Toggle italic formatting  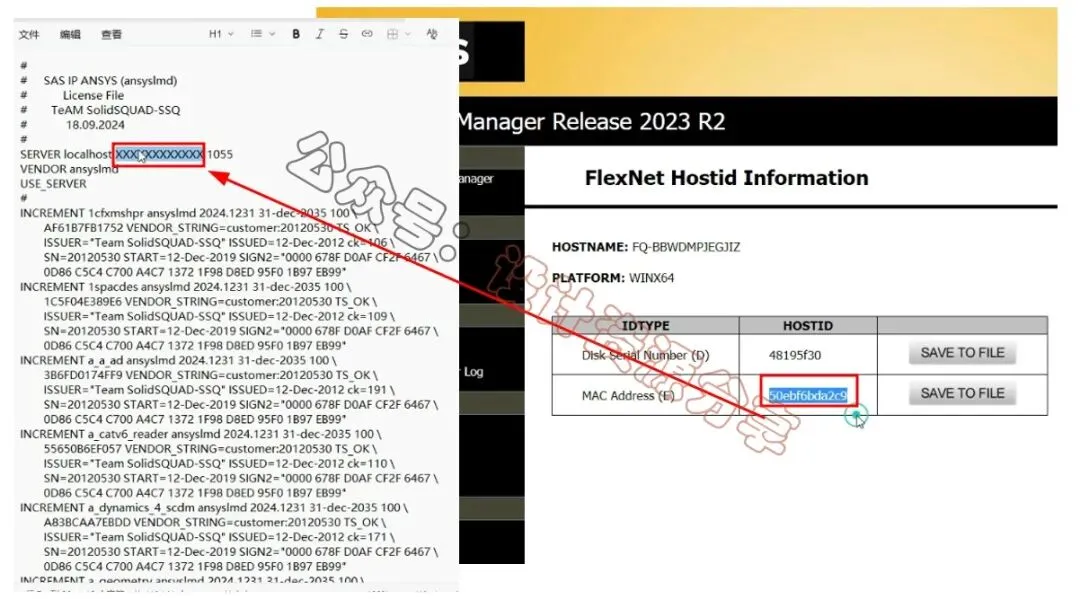click(320, 34)
